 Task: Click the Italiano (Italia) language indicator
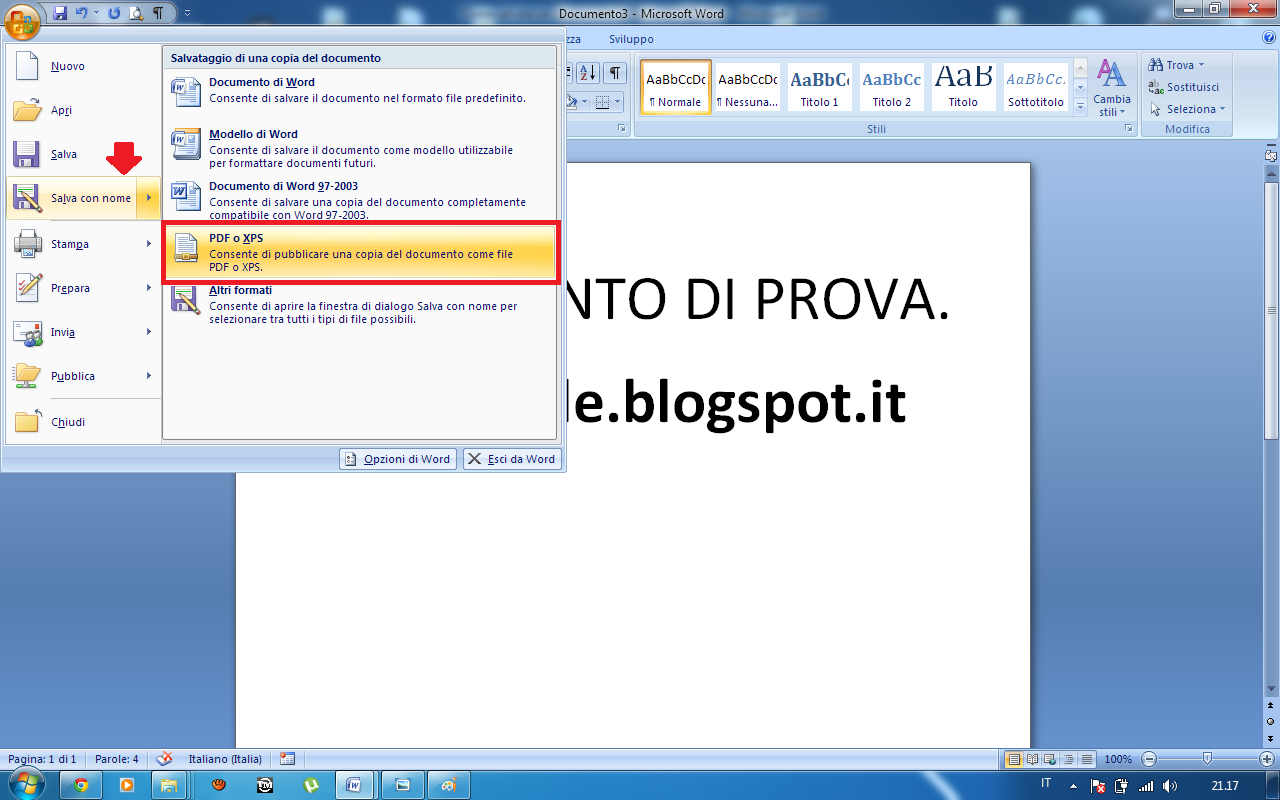point(225,759)
